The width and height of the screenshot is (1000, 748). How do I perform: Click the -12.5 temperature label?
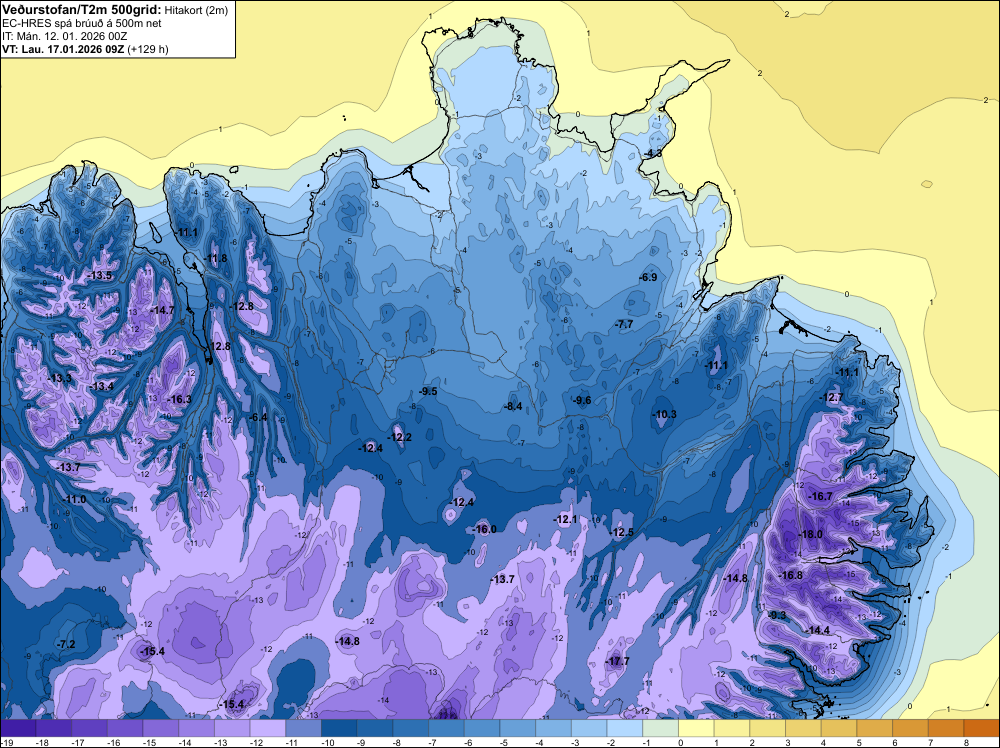[x=621, y=532]
